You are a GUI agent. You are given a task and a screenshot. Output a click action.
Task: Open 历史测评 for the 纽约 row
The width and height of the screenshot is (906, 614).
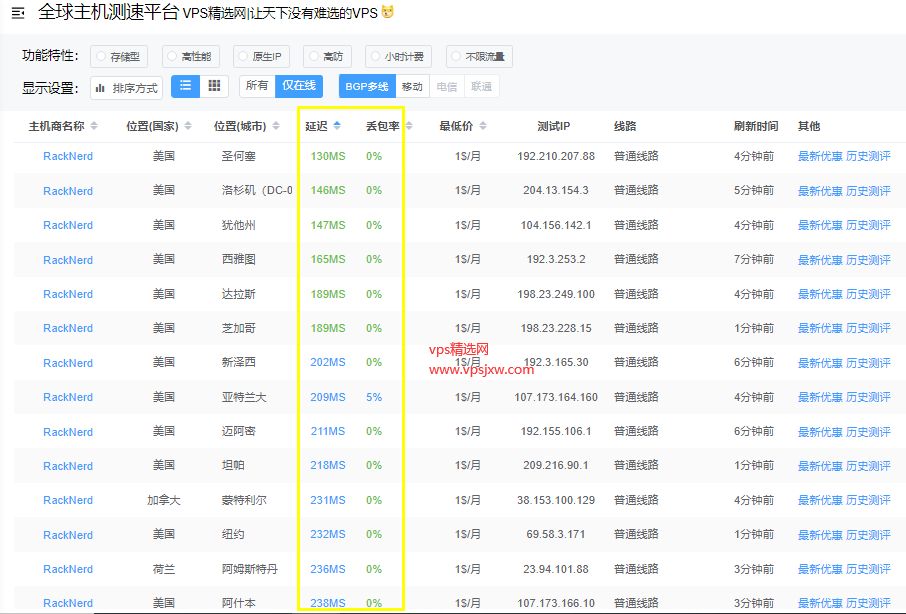click(868, 535)
